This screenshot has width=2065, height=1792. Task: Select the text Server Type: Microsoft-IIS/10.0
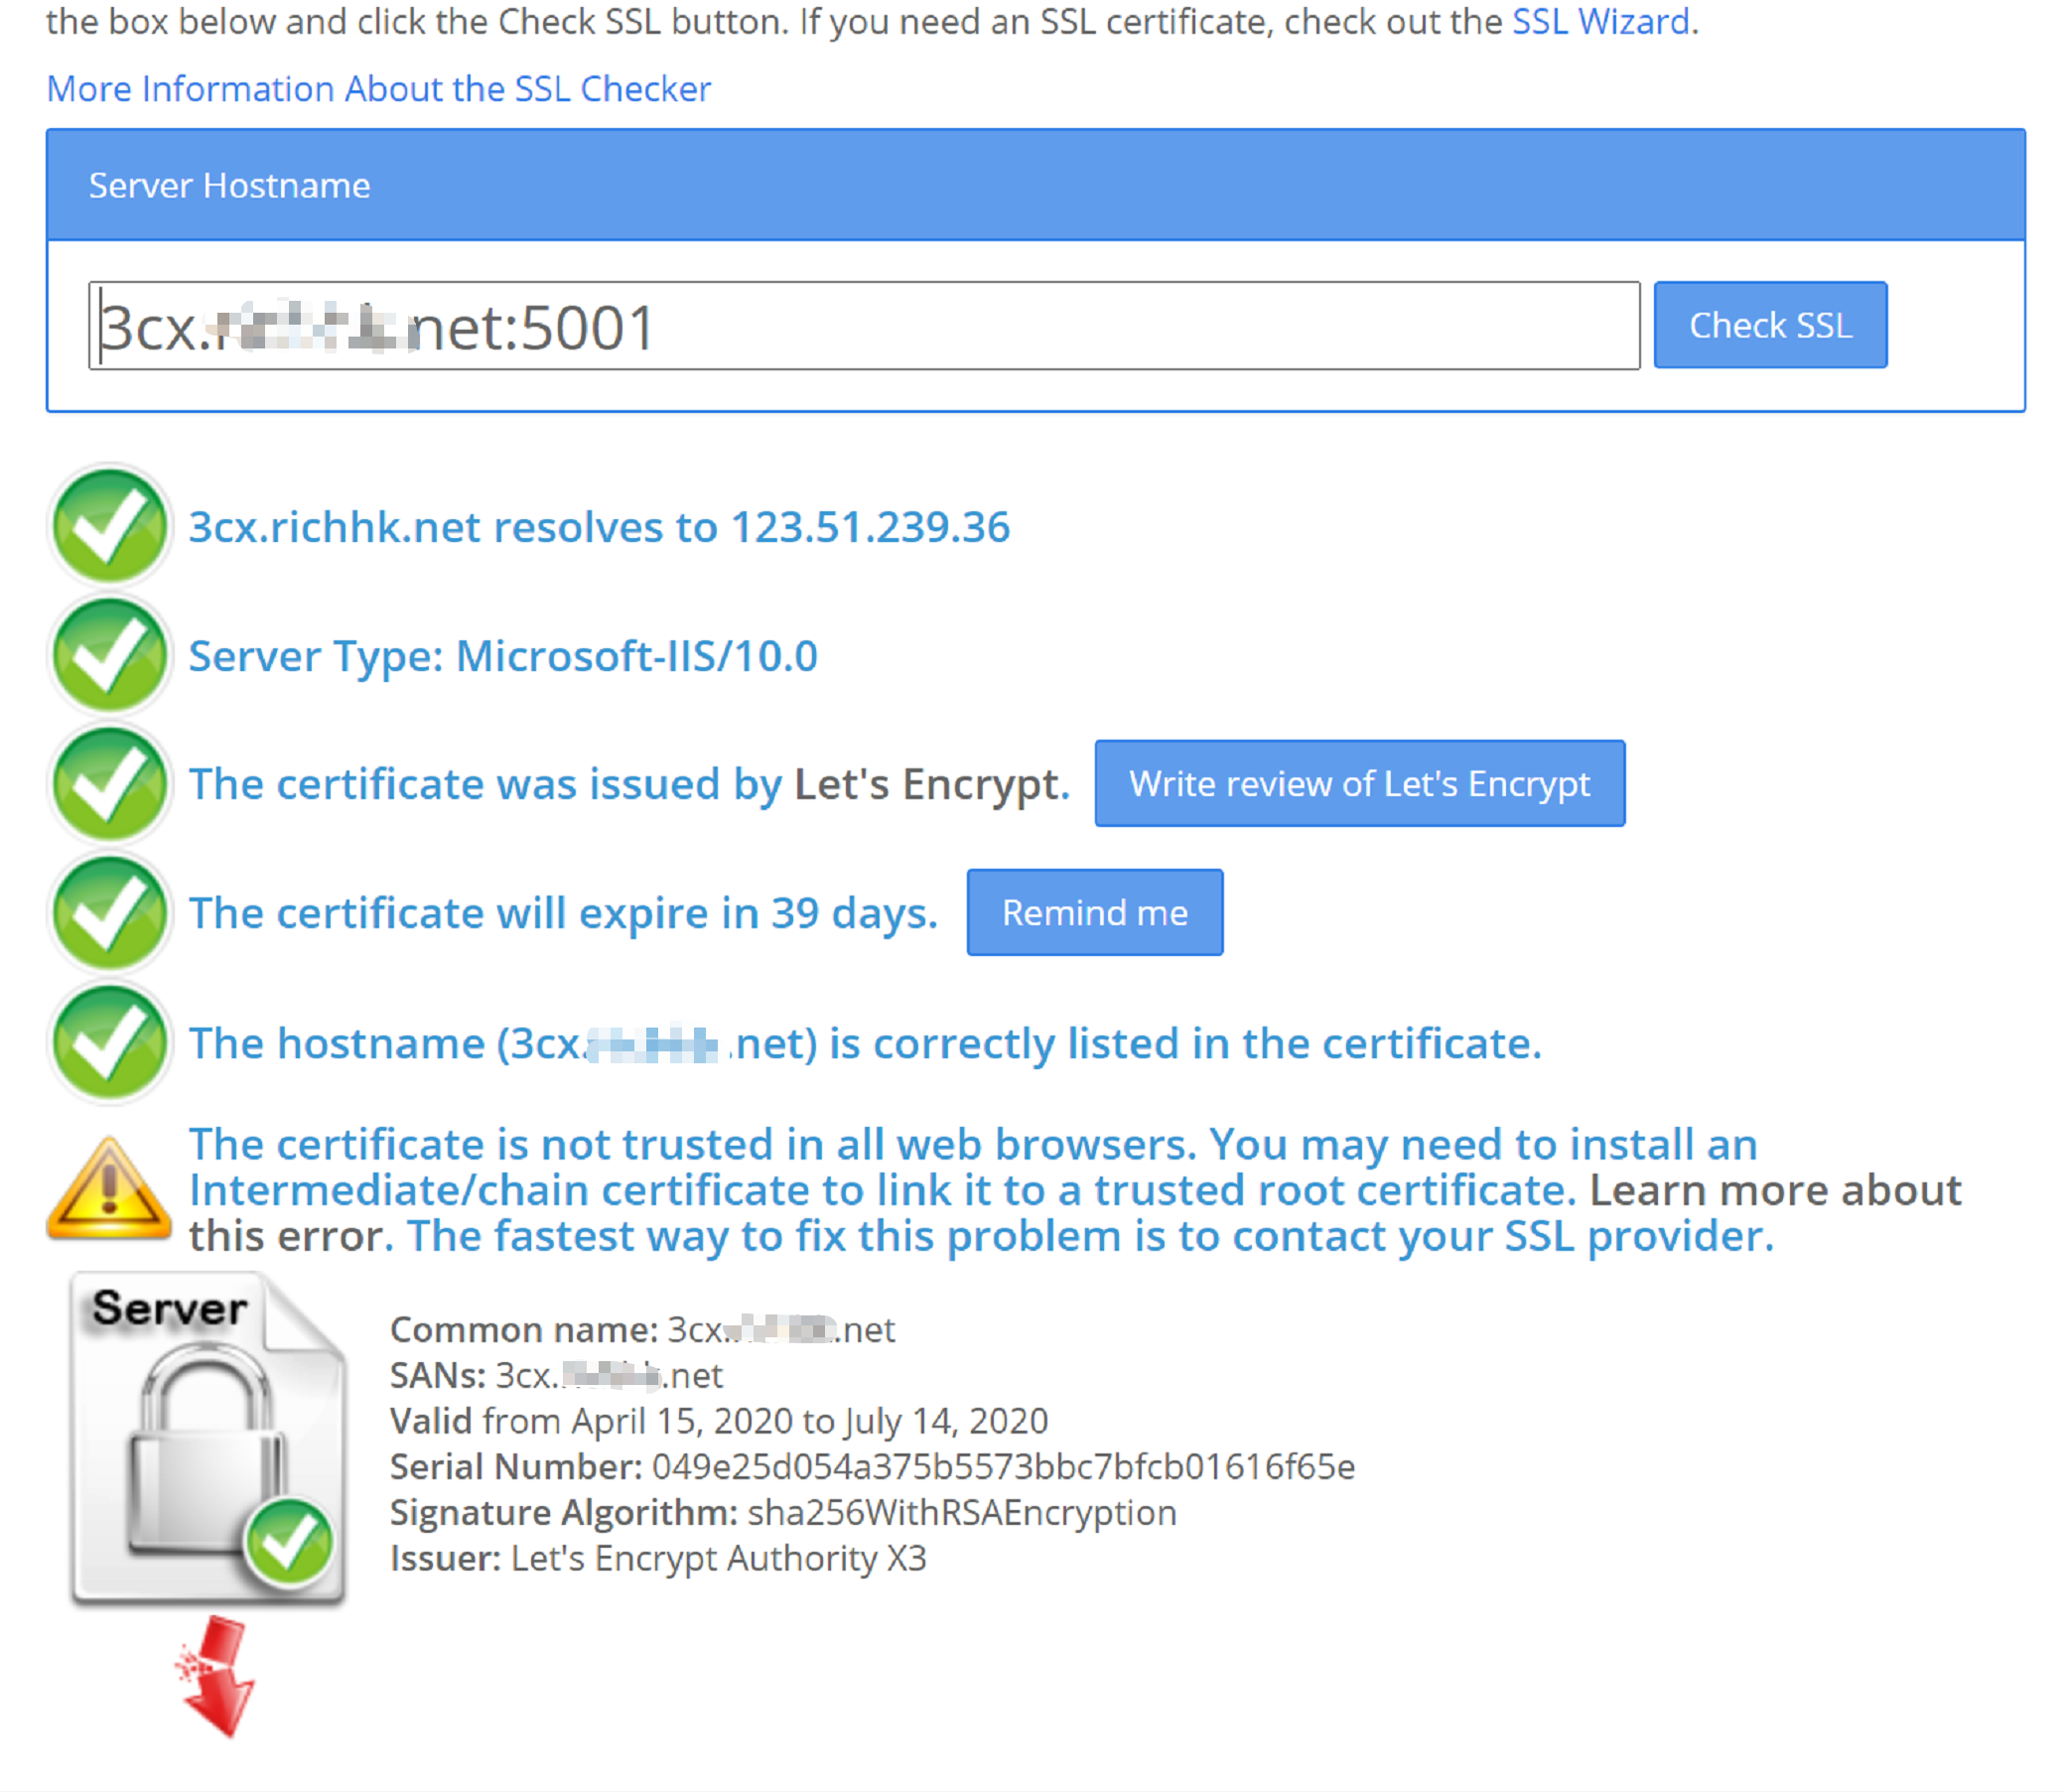[503, 657]
